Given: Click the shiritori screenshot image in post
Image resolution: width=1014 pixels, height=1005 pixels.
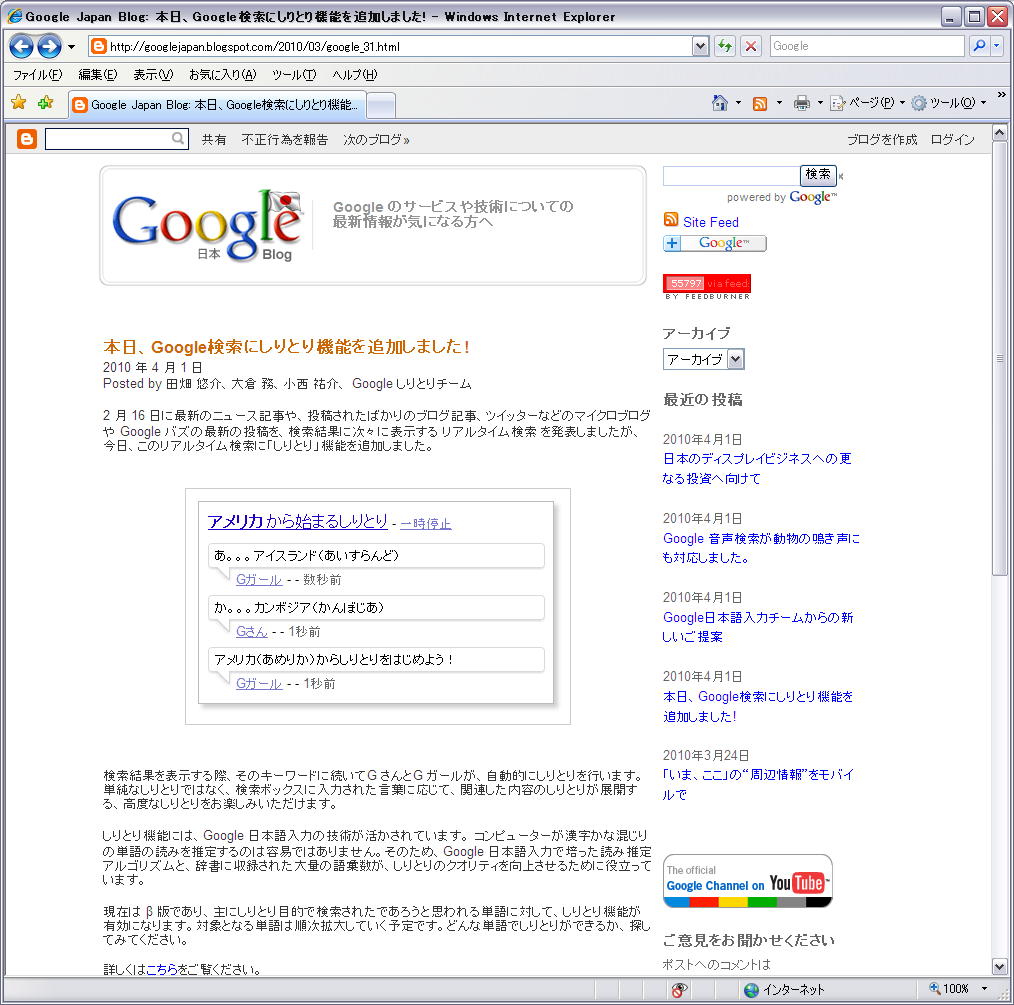Looking at the screenshot, I should click(378, 606).
